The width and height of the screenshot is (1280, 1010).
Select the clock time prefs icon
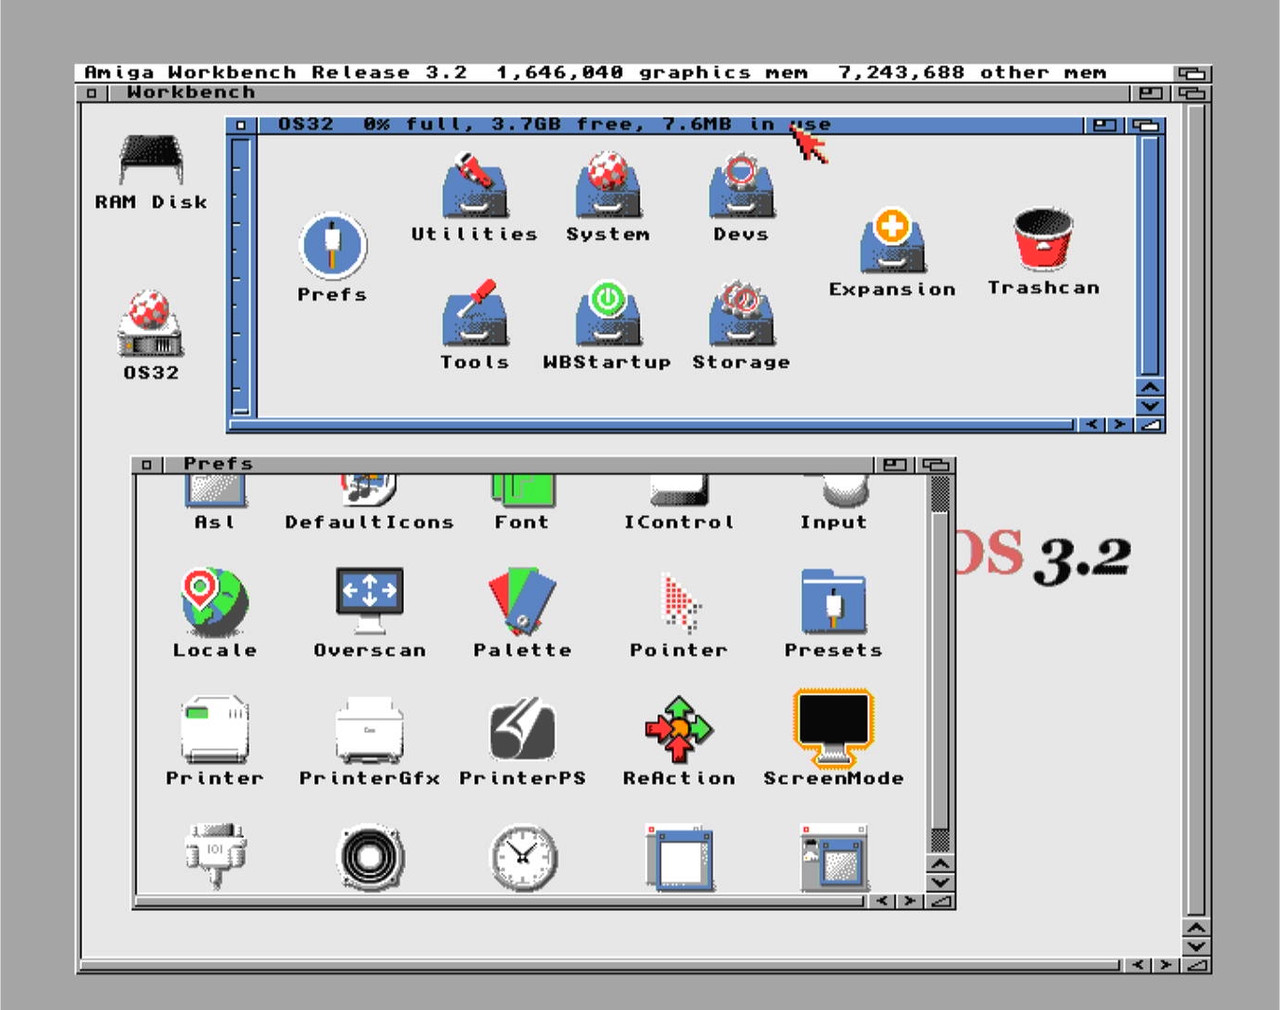[x=523, y=858]
